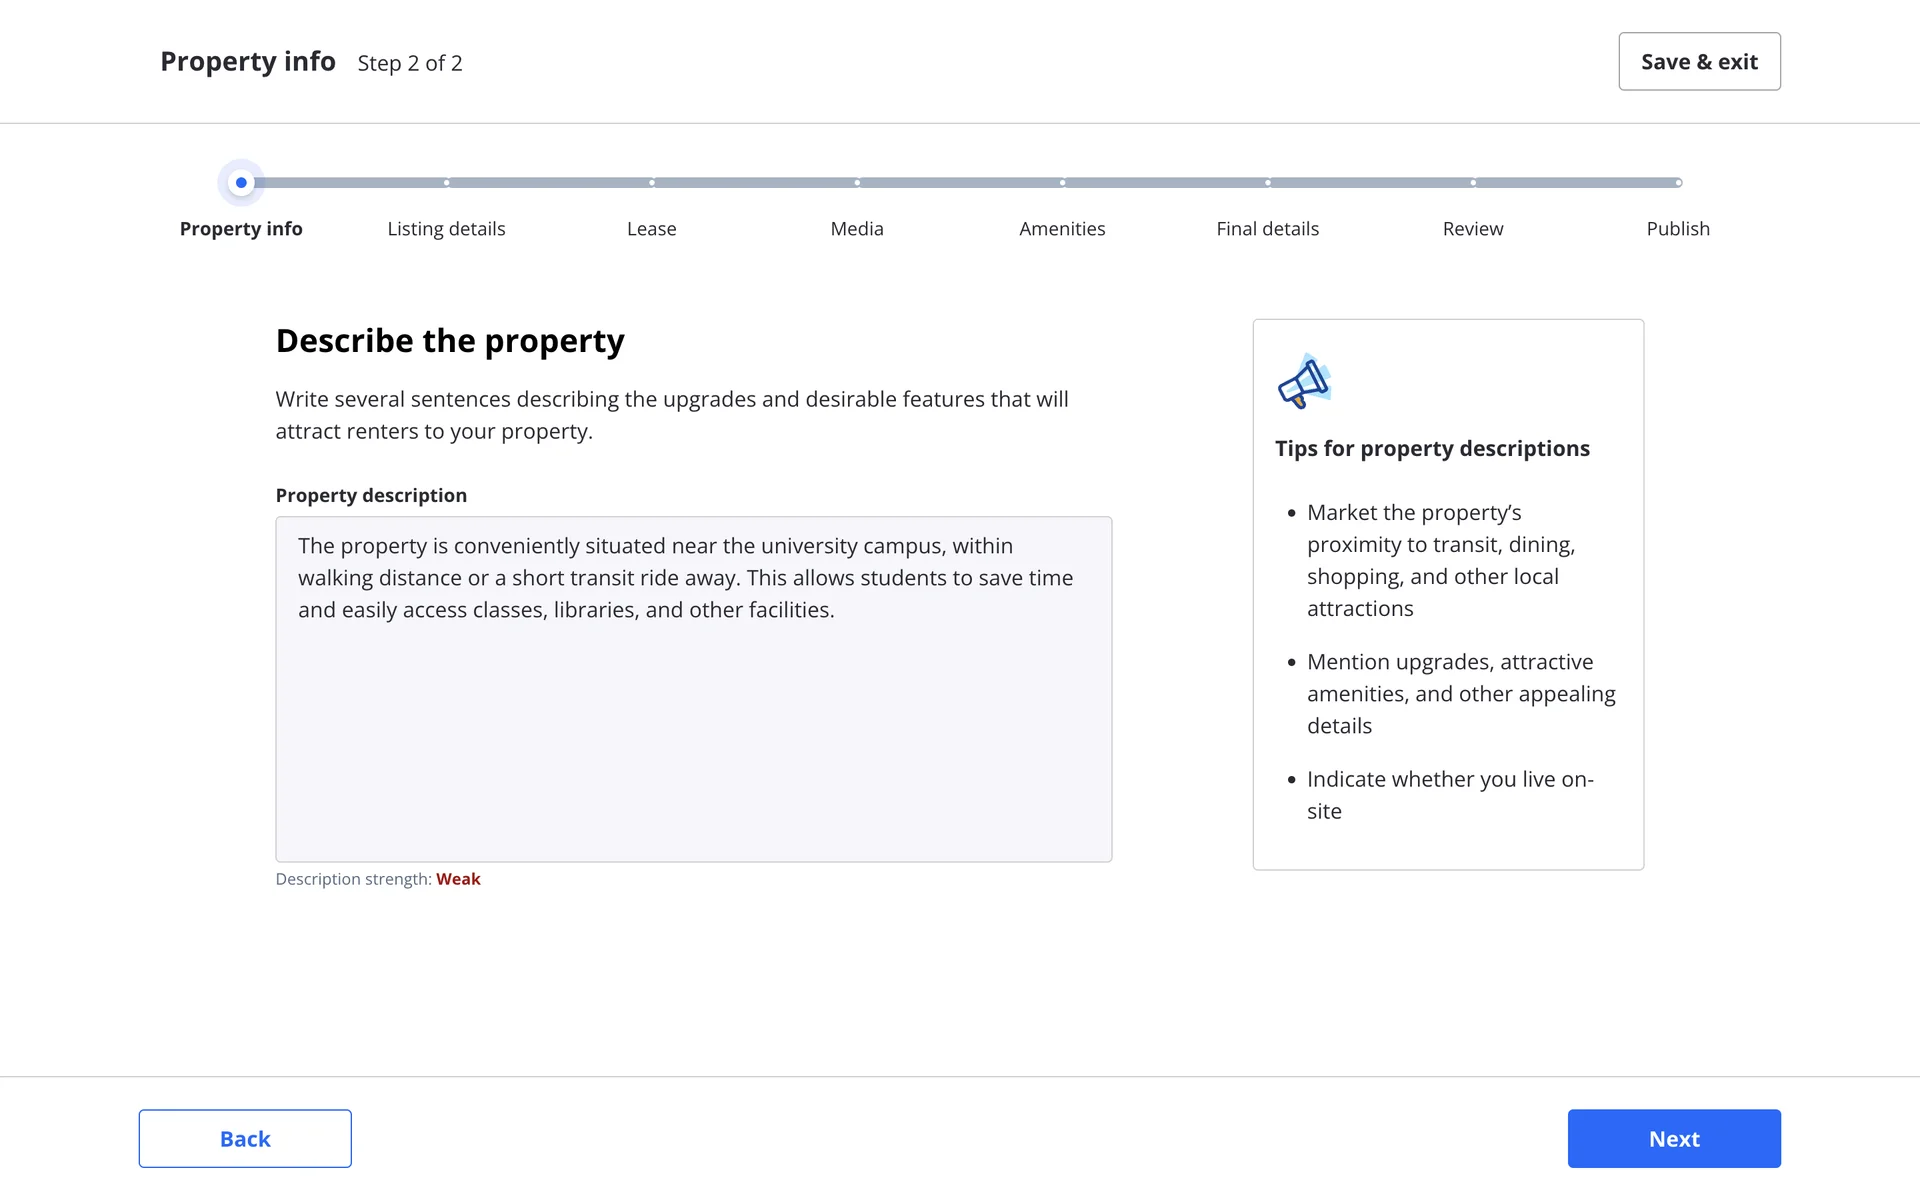Image resolution: width=1920 pixels, height=1200 pixels.
Task: Click the active Property info step dot
Action: (x=241, y=183)
